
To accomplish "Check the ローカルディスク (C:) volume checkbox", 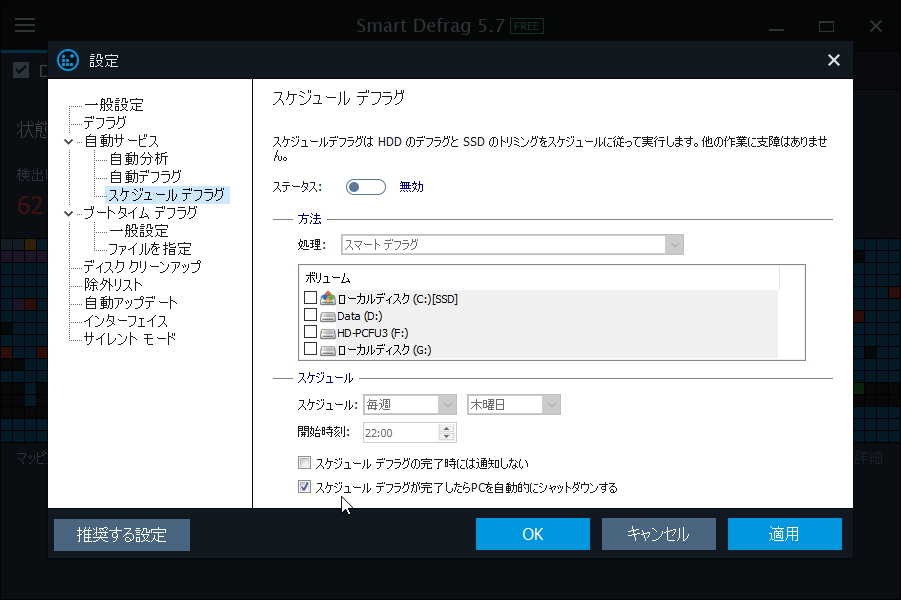I will click(310, 297).
